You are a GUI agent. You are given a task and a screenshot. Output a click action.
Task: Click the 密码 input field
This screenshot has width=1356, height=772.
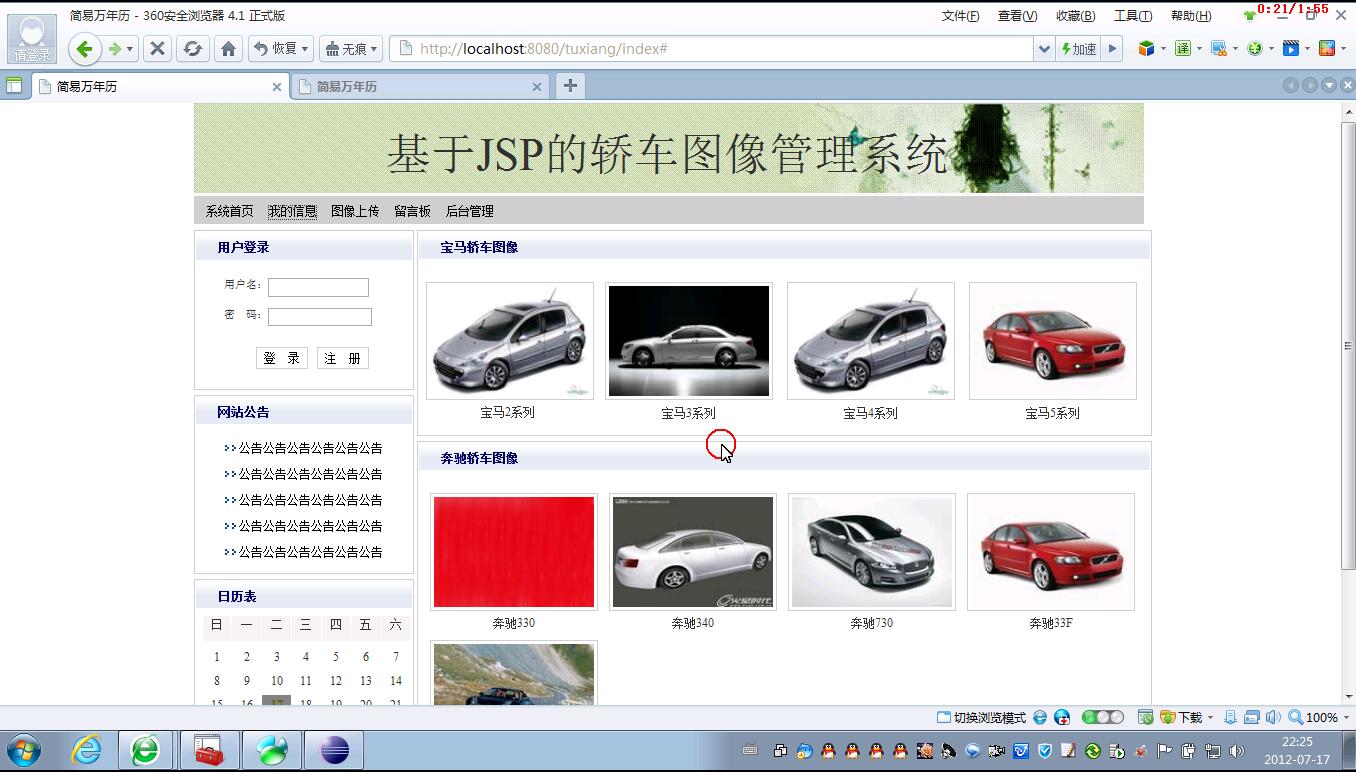tap(320, 317)
